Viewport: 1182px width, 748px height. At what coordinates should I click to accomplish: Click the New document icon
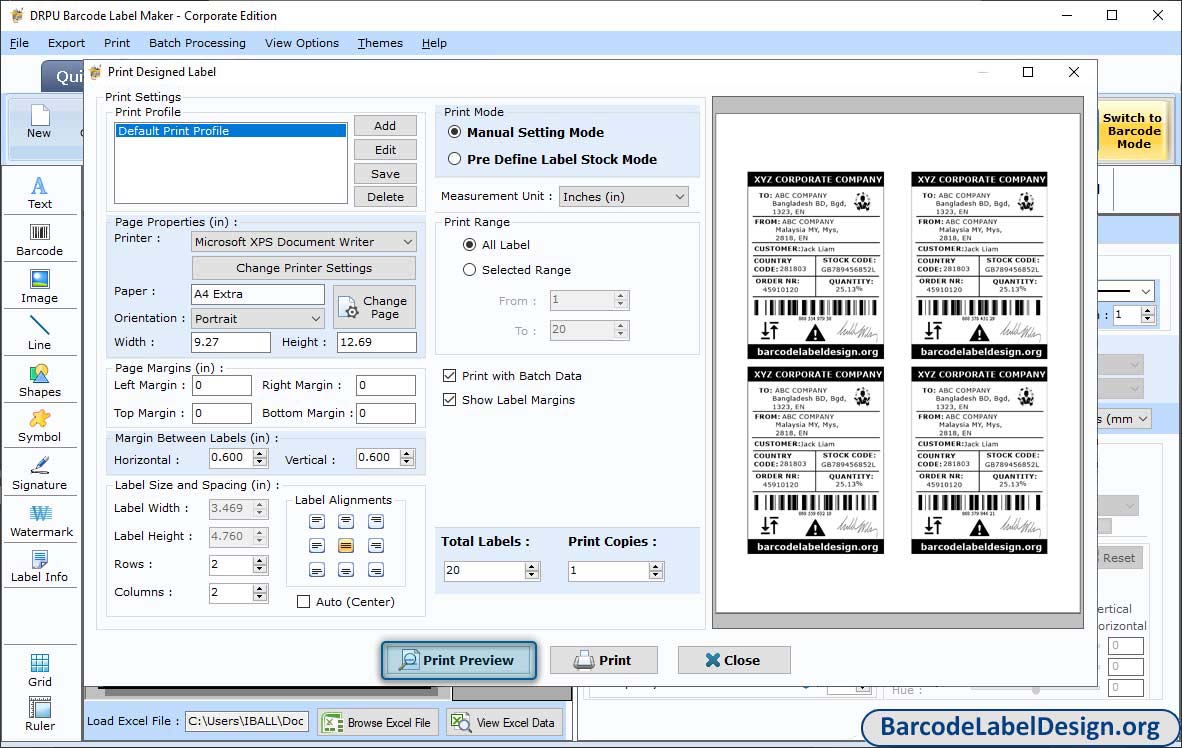coord(39,122)
